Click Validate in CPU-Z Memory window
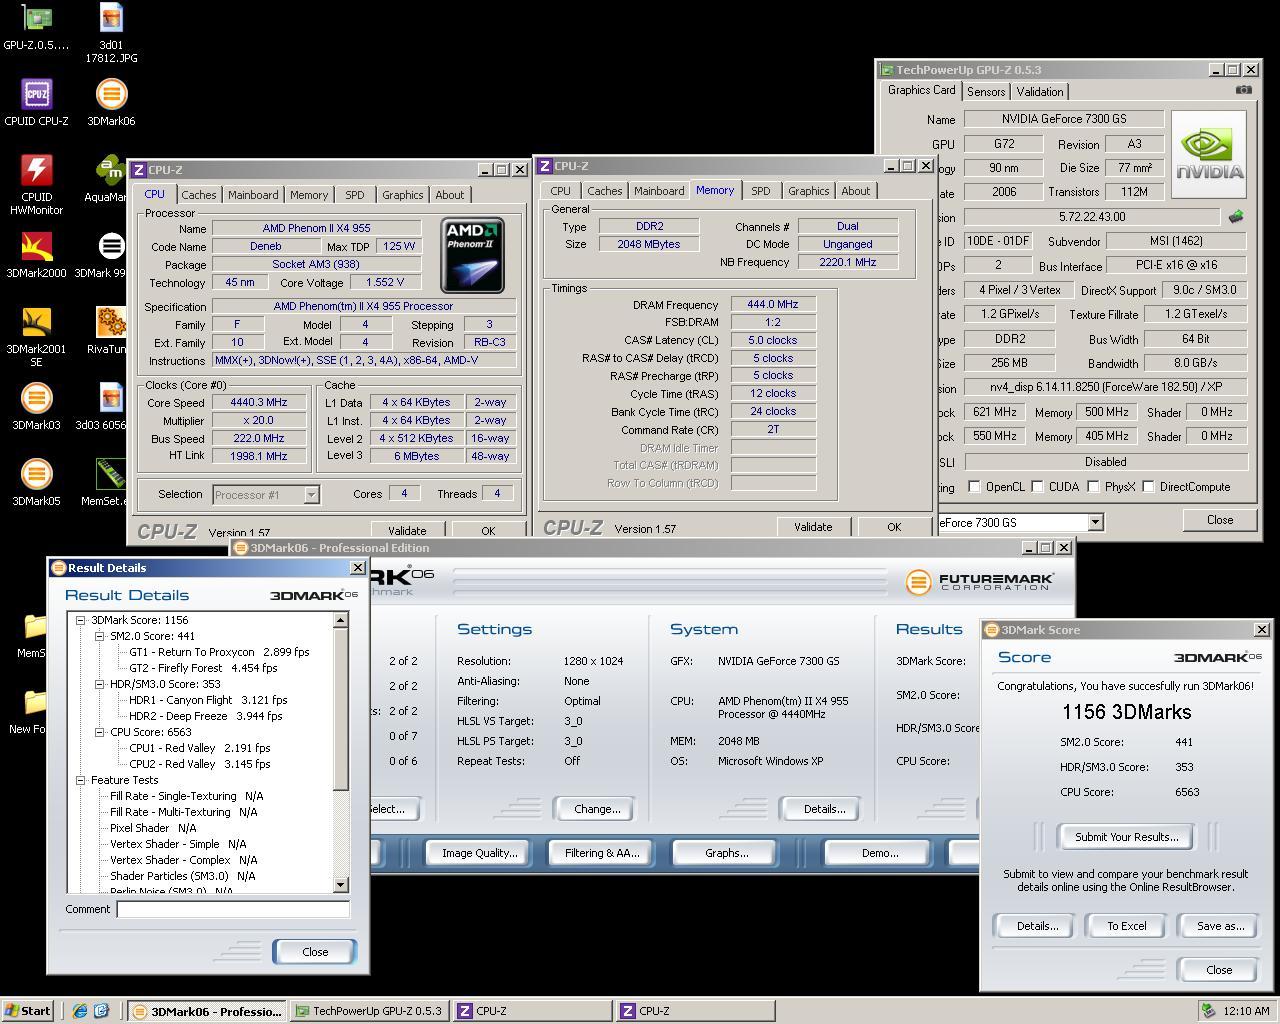 (x=812, y=527)
